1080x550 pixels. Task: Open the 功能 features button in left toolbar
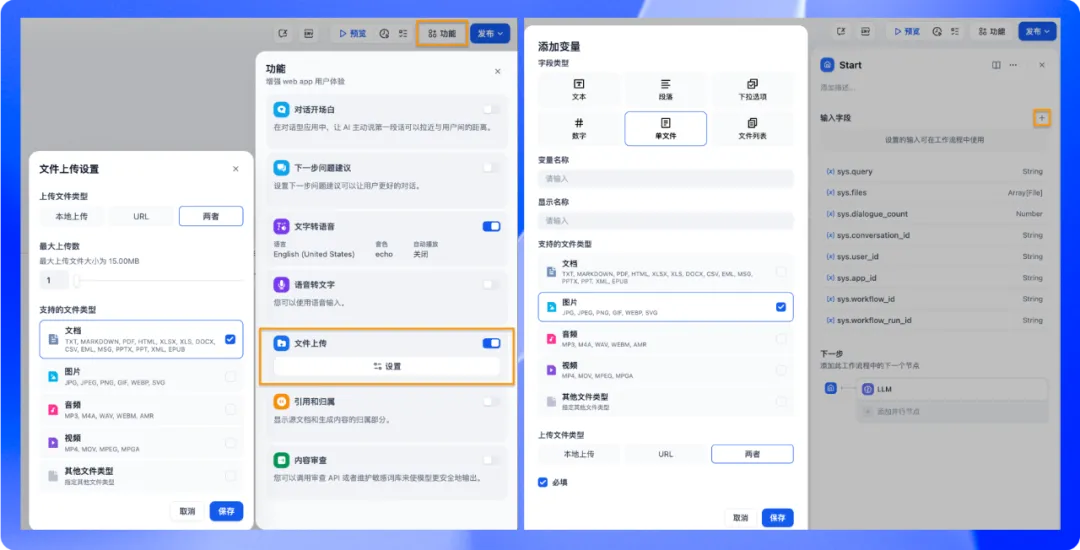(442, 34)
